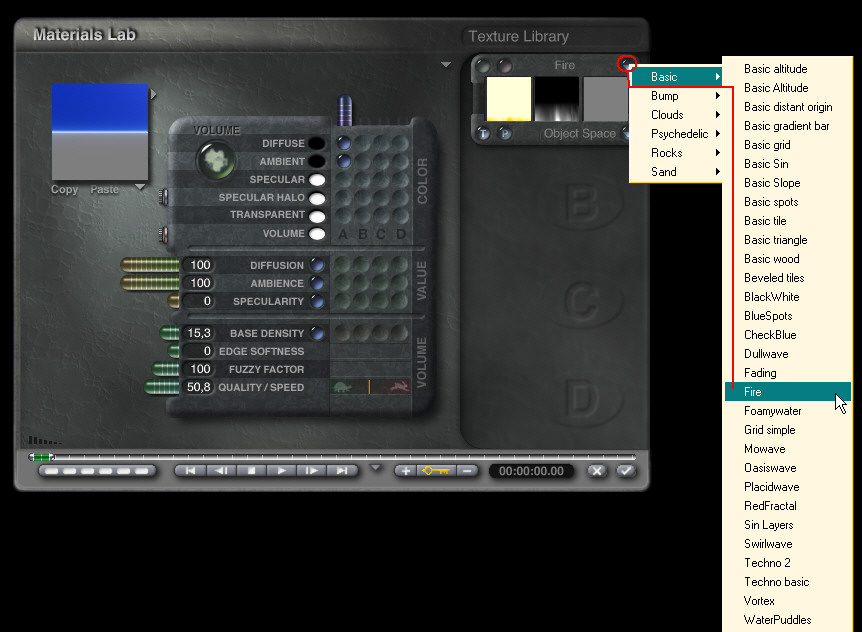
Task: Expand the Psychedelic submenu
Action: (675, 134)
